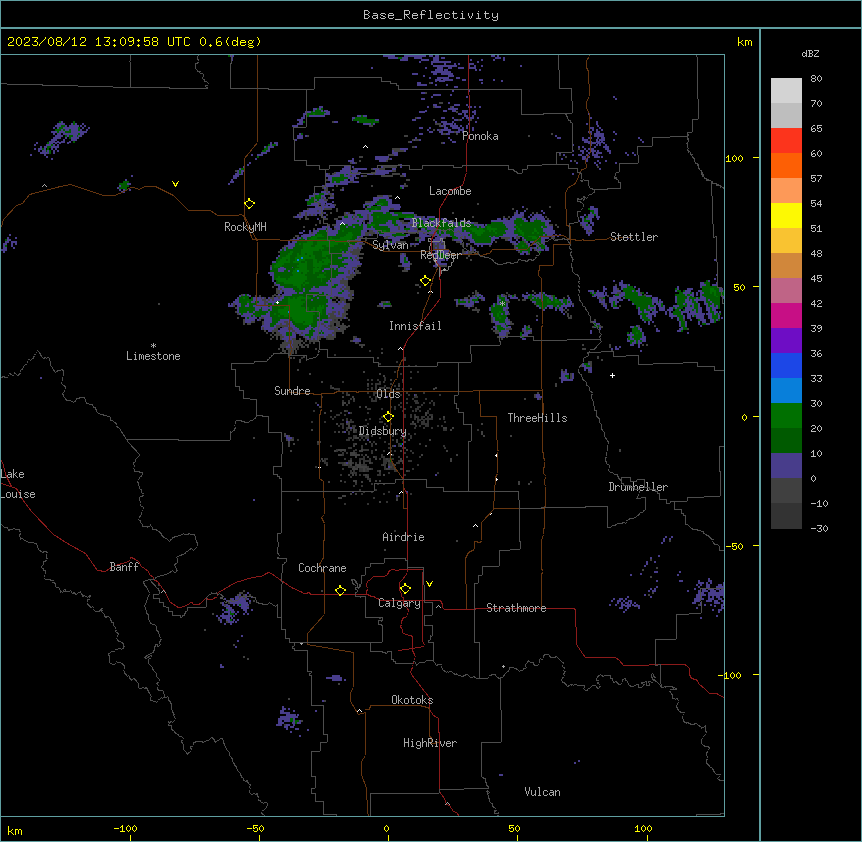Click the yellow diamond marker below Cochrane

(340, 590)
